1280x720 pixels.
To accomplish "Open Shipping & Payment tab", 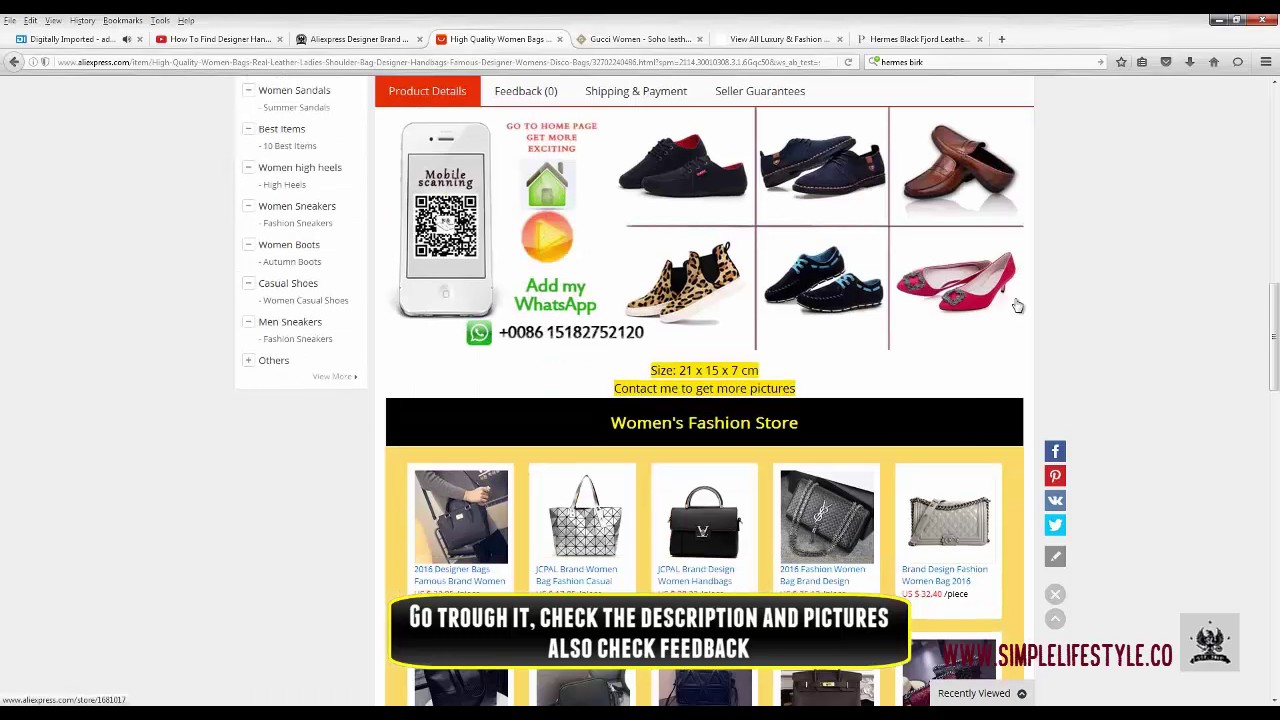I will [636, 91].
